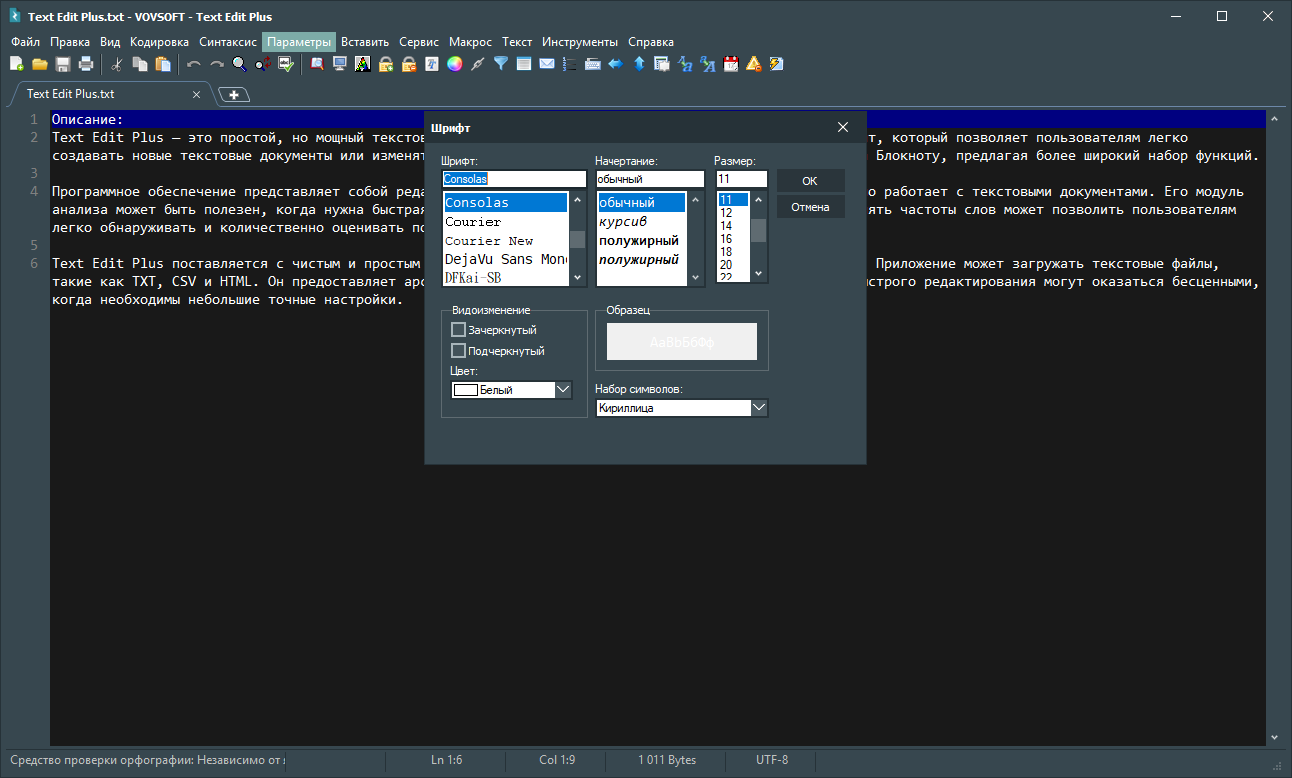Click the scissors Cut icon
This screenshot has width=1292, height=778.
[117, 64]
